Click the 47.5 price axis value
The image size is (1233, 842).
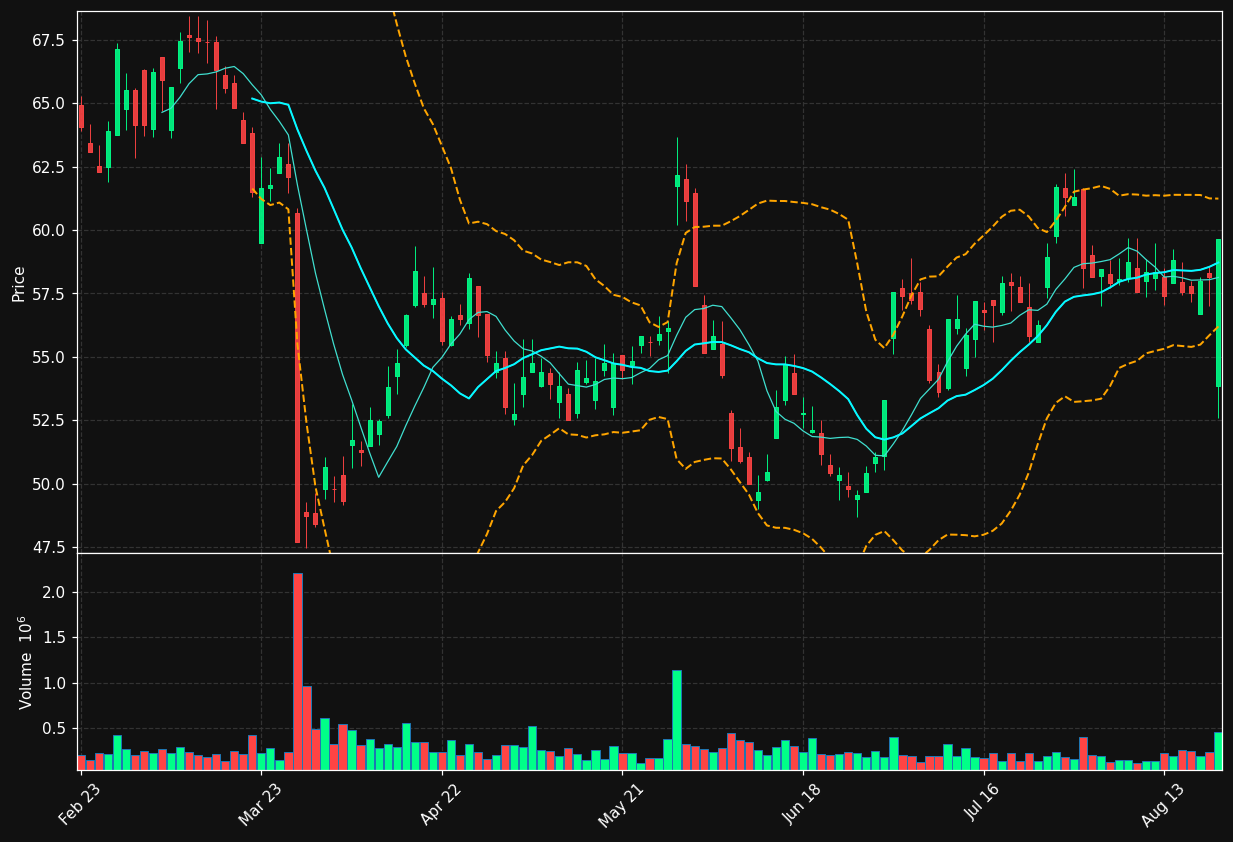[49, 547]
